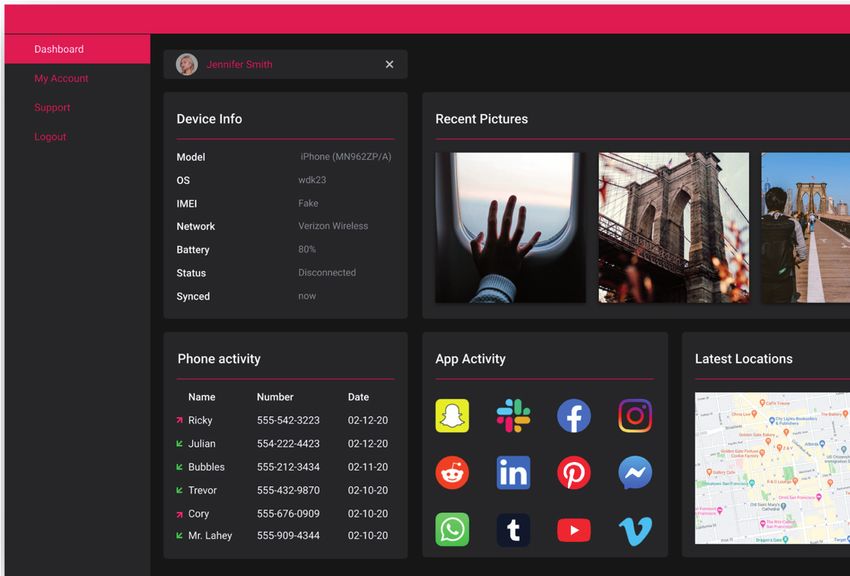
Task: Open the Reddit app activity
Action: click(452, 473)
